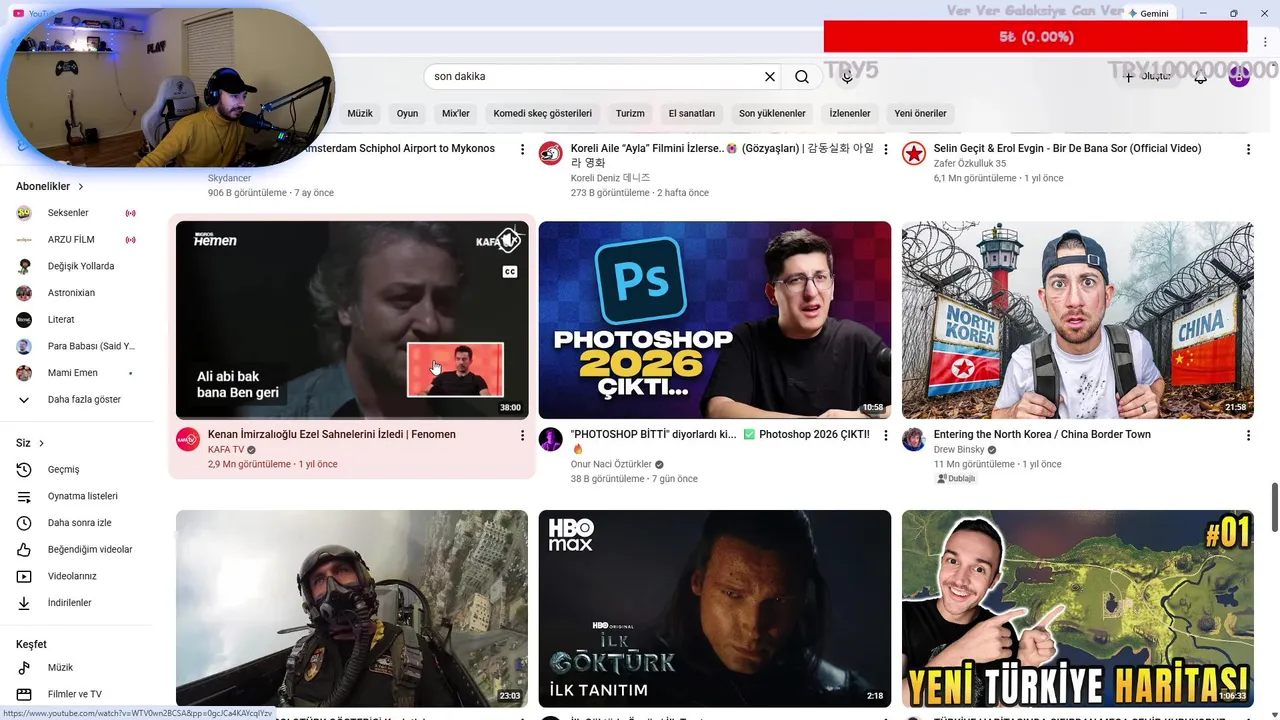
Task: Open Geçmiş history in sidebar
Action: point(77,469)
